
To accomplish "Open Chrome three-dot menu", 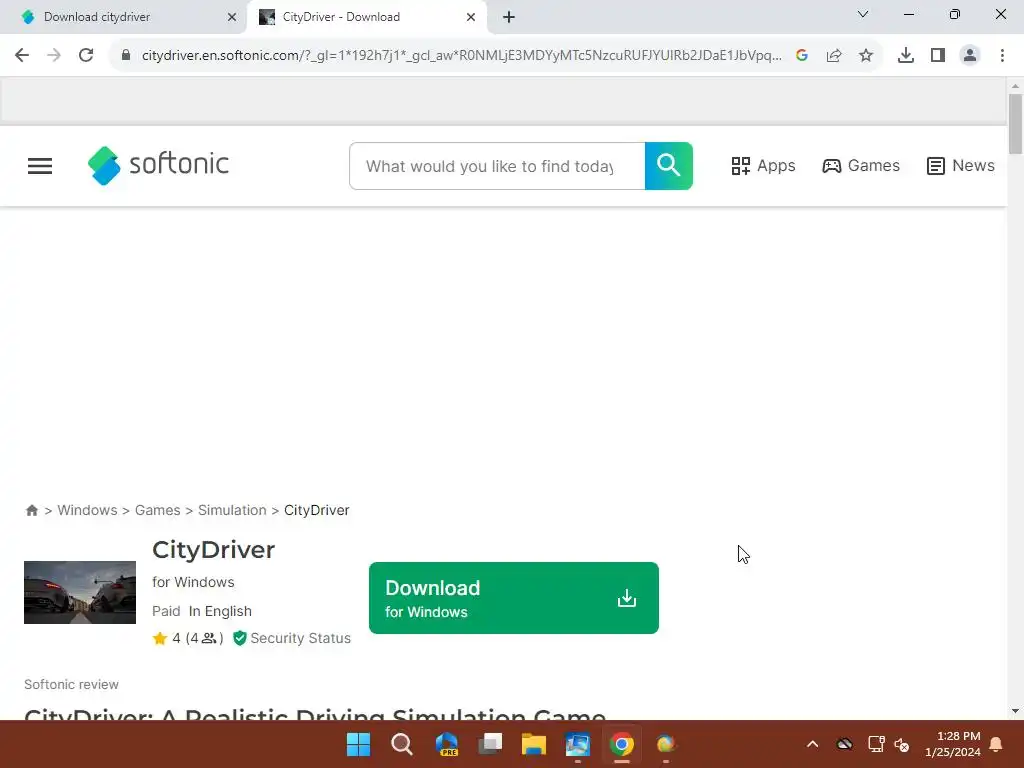I will (1002, 55).
